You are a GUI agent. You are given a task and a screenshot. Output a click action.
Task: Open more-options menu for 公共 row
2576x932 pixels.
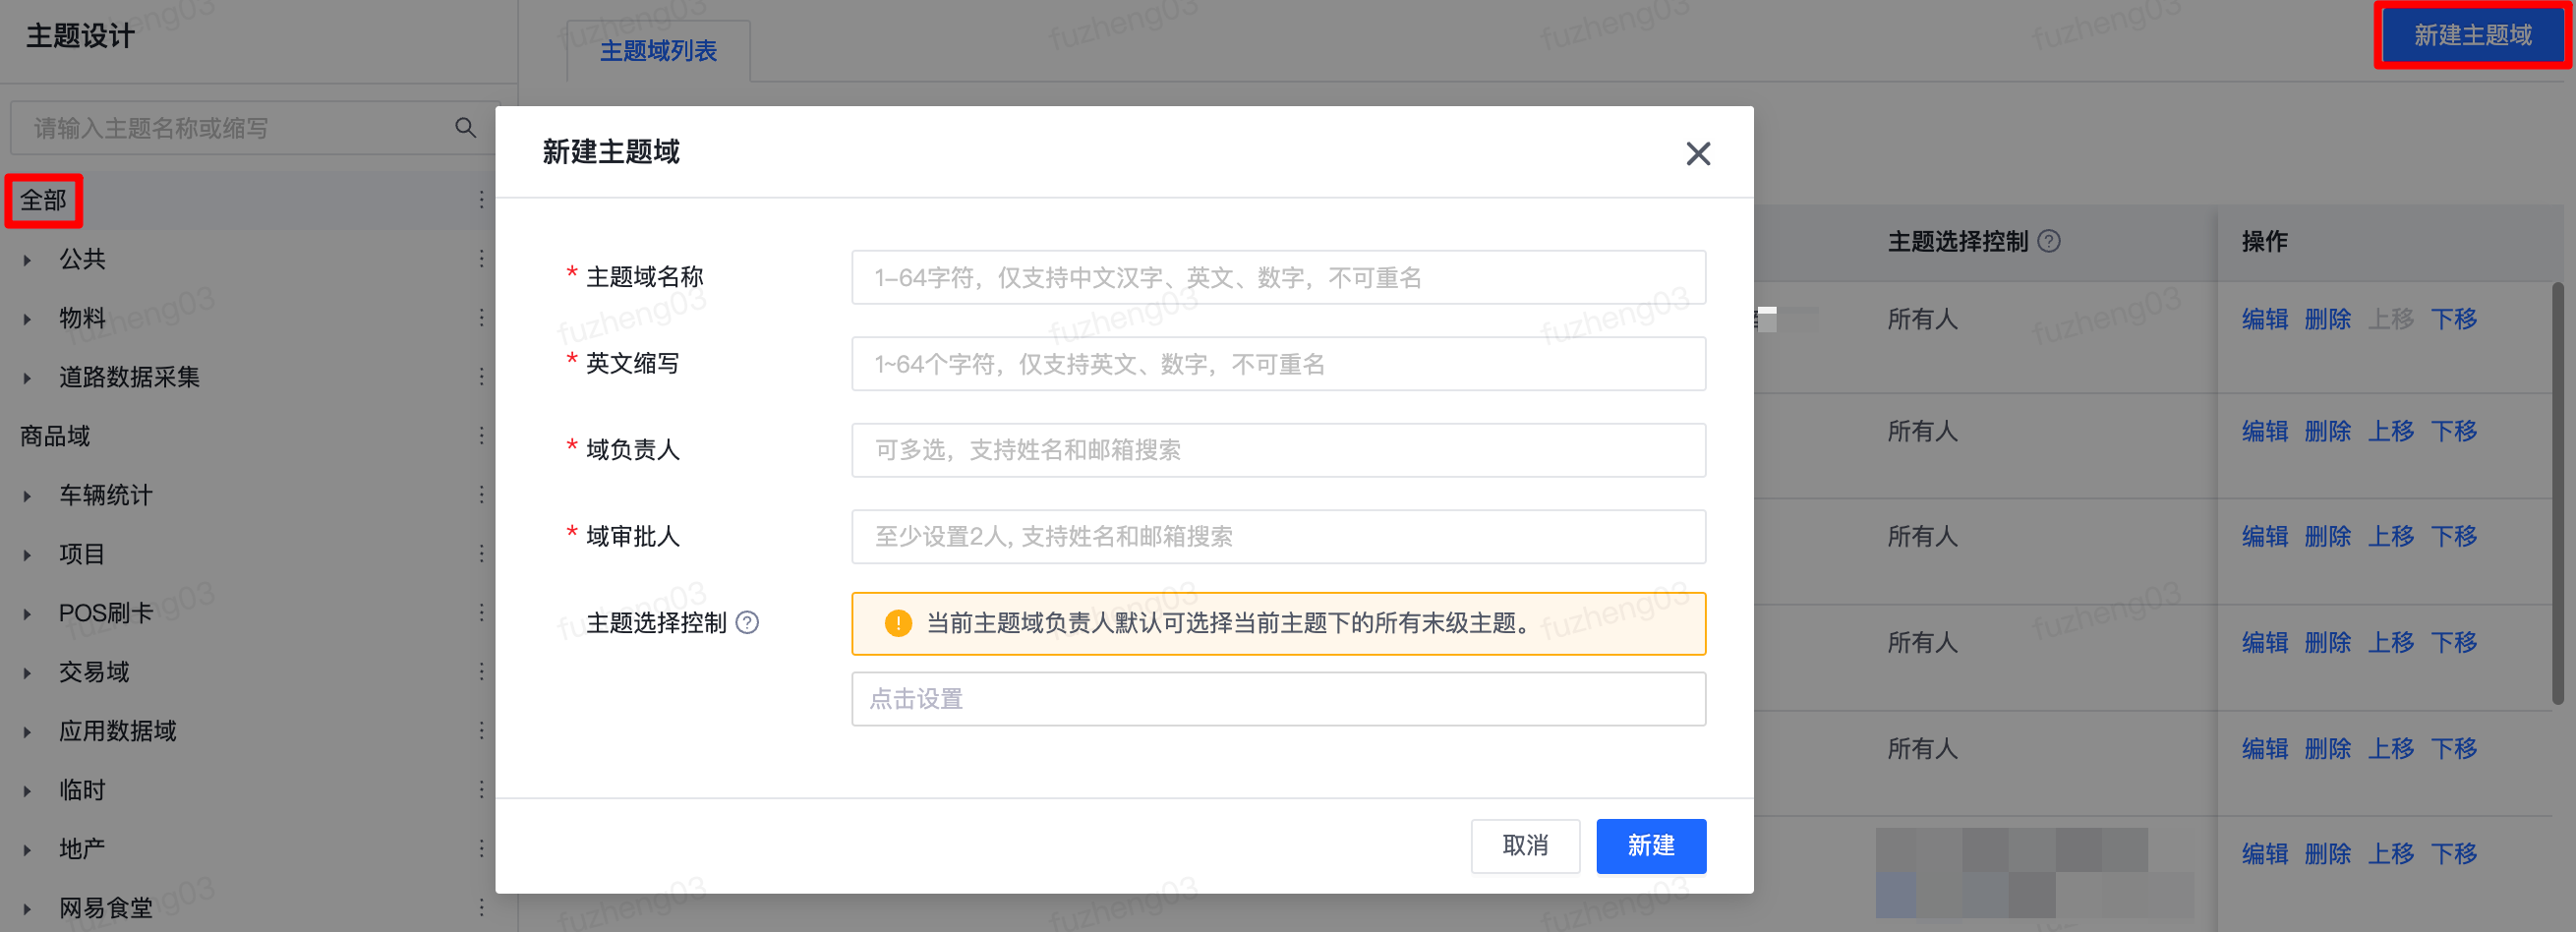pos(481,259)
